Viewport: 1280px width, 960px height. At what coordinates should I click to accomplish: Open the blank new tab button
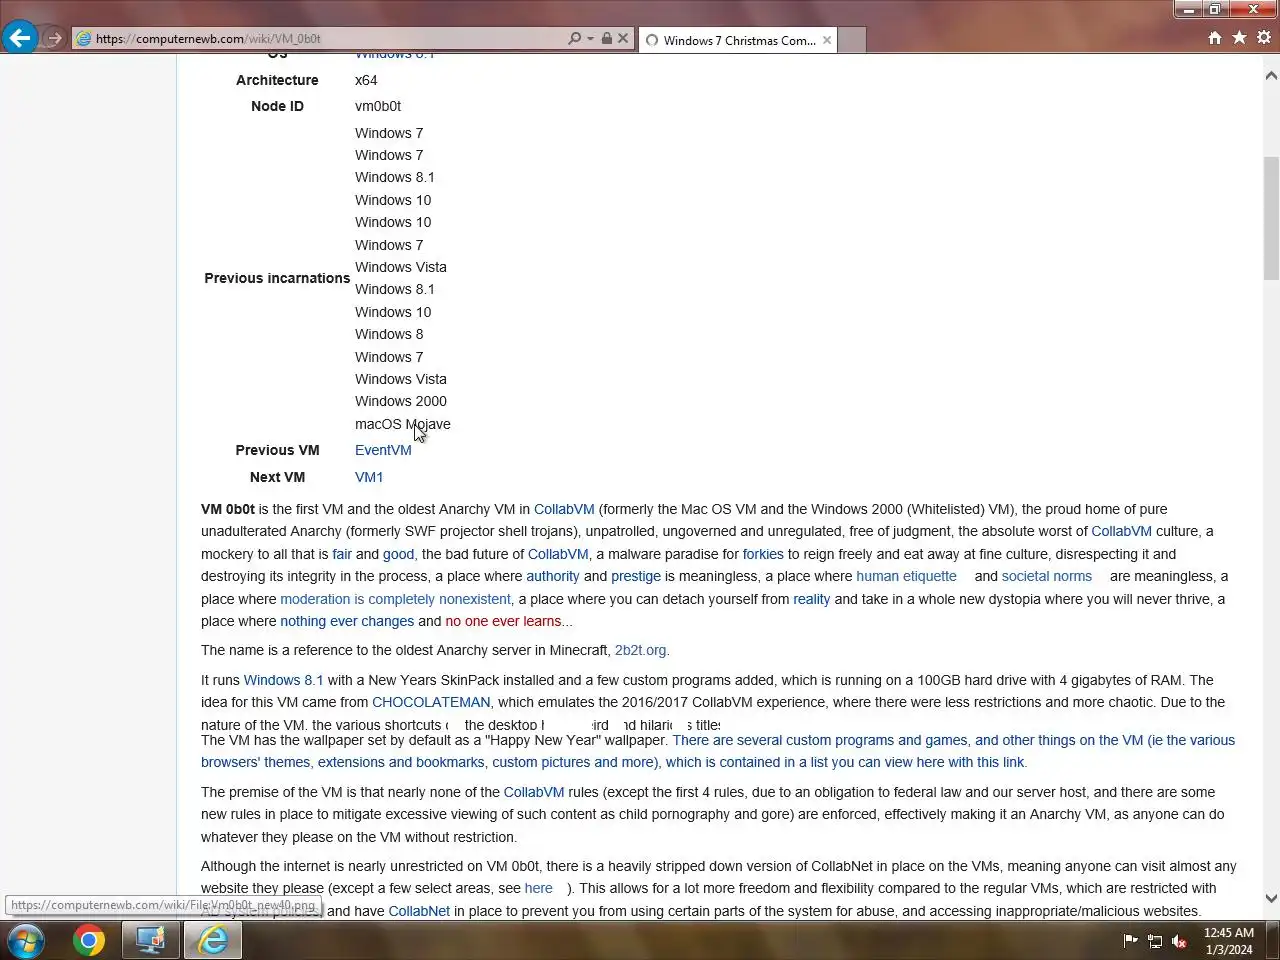tap(851, 40)
